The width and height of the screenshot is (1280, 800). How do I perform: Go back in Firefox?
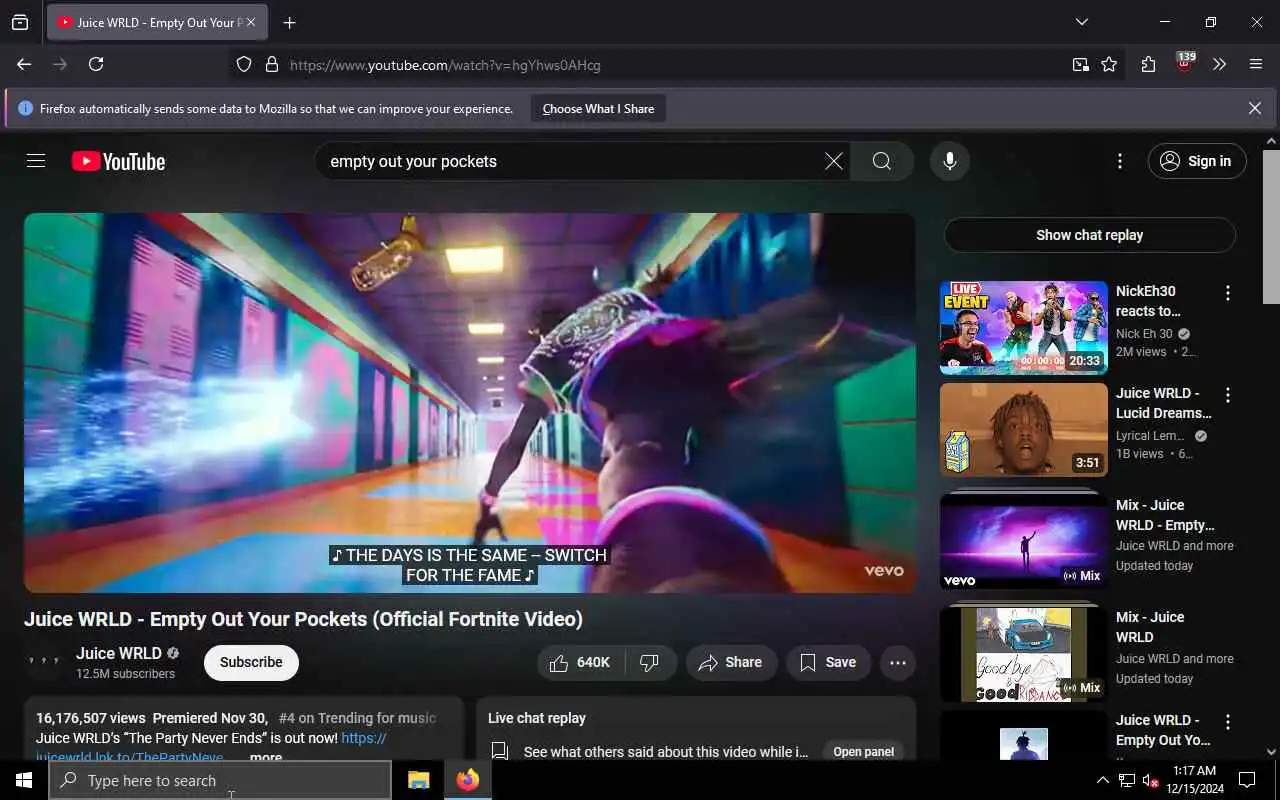24,64
